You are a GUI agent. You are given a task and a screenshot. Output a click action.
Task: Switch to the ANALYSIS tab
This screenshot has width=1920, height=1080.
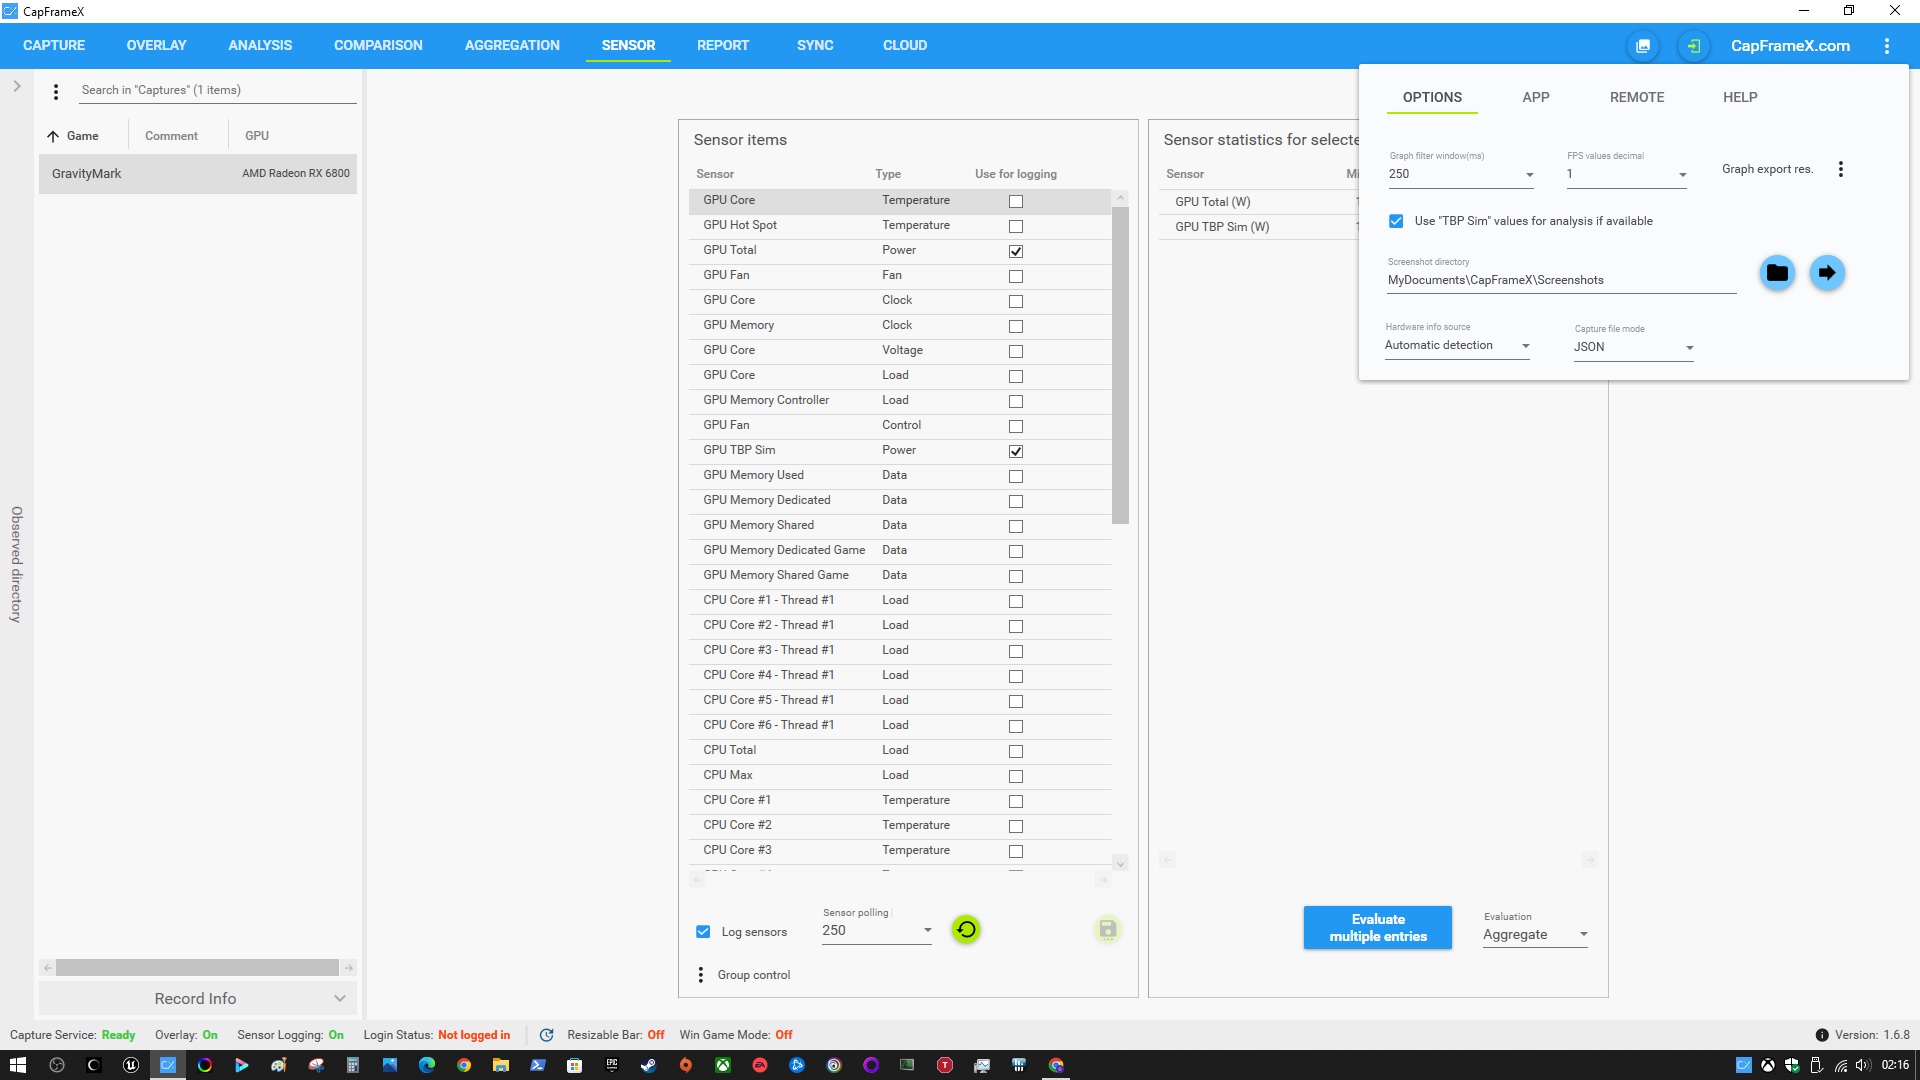260,46
